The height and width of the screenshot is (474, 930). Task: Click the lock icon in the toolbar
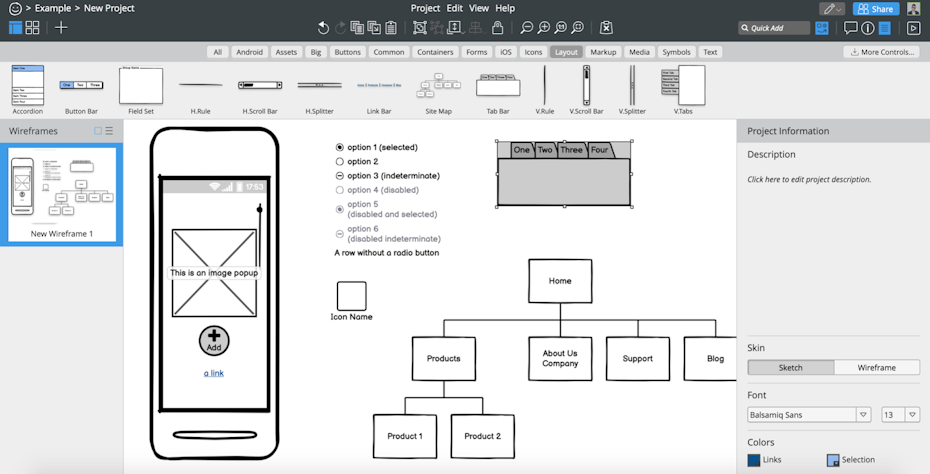498,28
